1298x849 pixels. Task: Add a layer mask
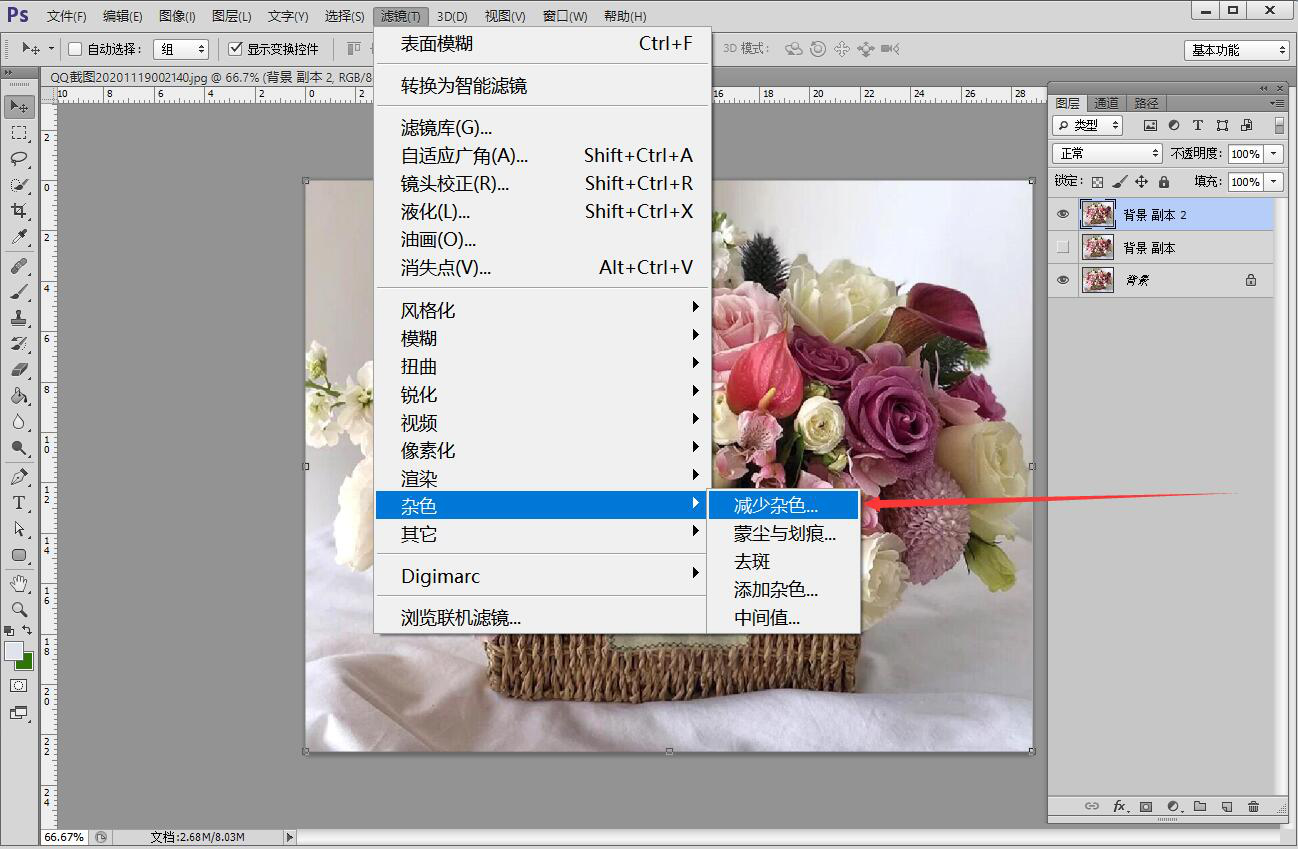[1146, 806]
